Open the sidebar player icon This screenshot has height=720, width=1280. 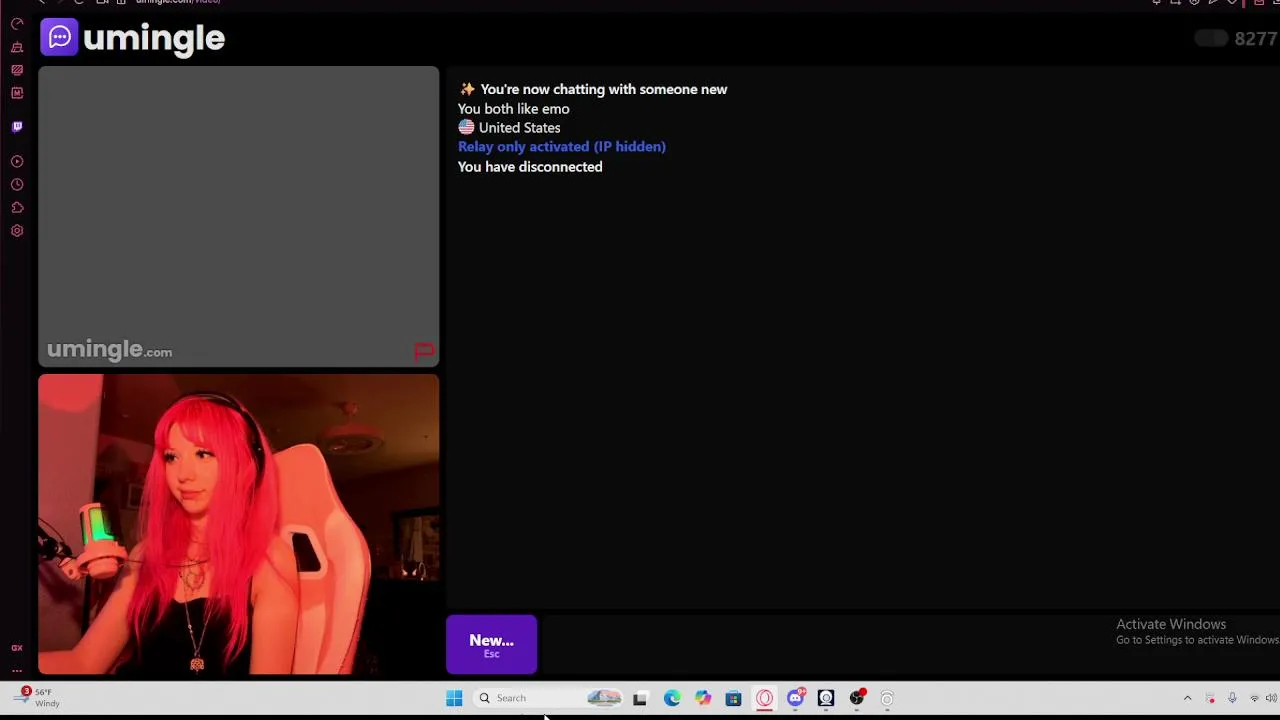pos(17,162)
